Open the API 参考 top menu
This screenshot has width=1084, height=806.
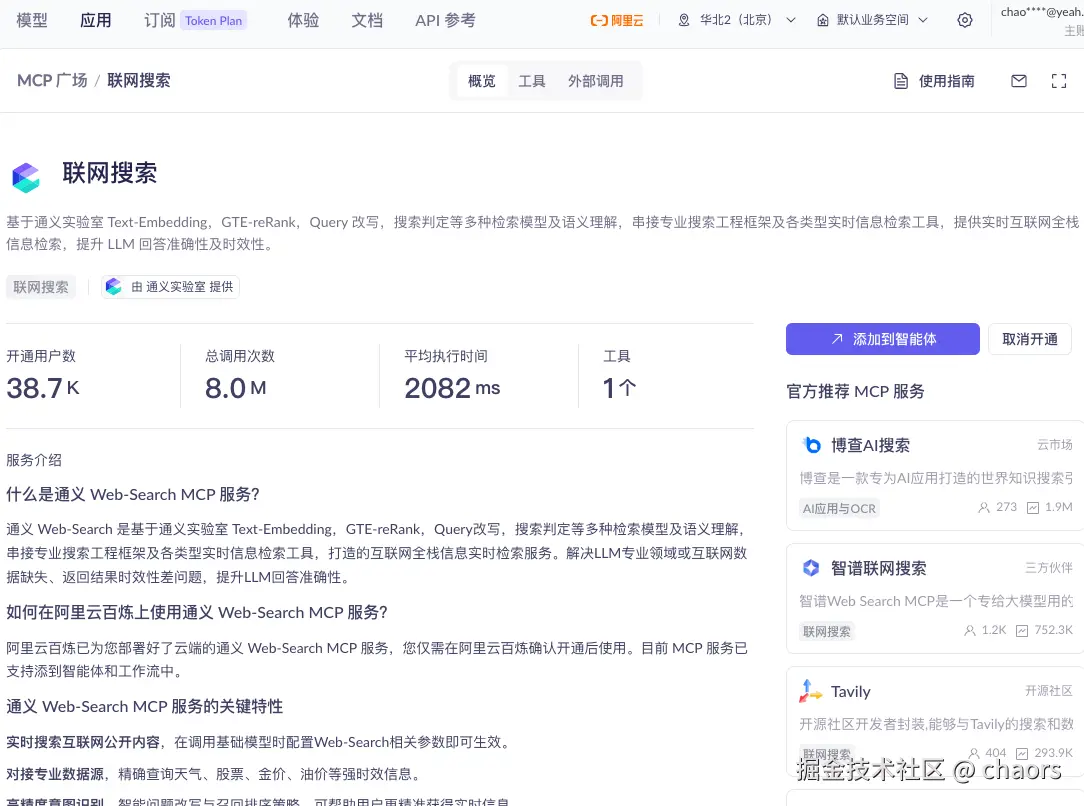click(445, 20)
